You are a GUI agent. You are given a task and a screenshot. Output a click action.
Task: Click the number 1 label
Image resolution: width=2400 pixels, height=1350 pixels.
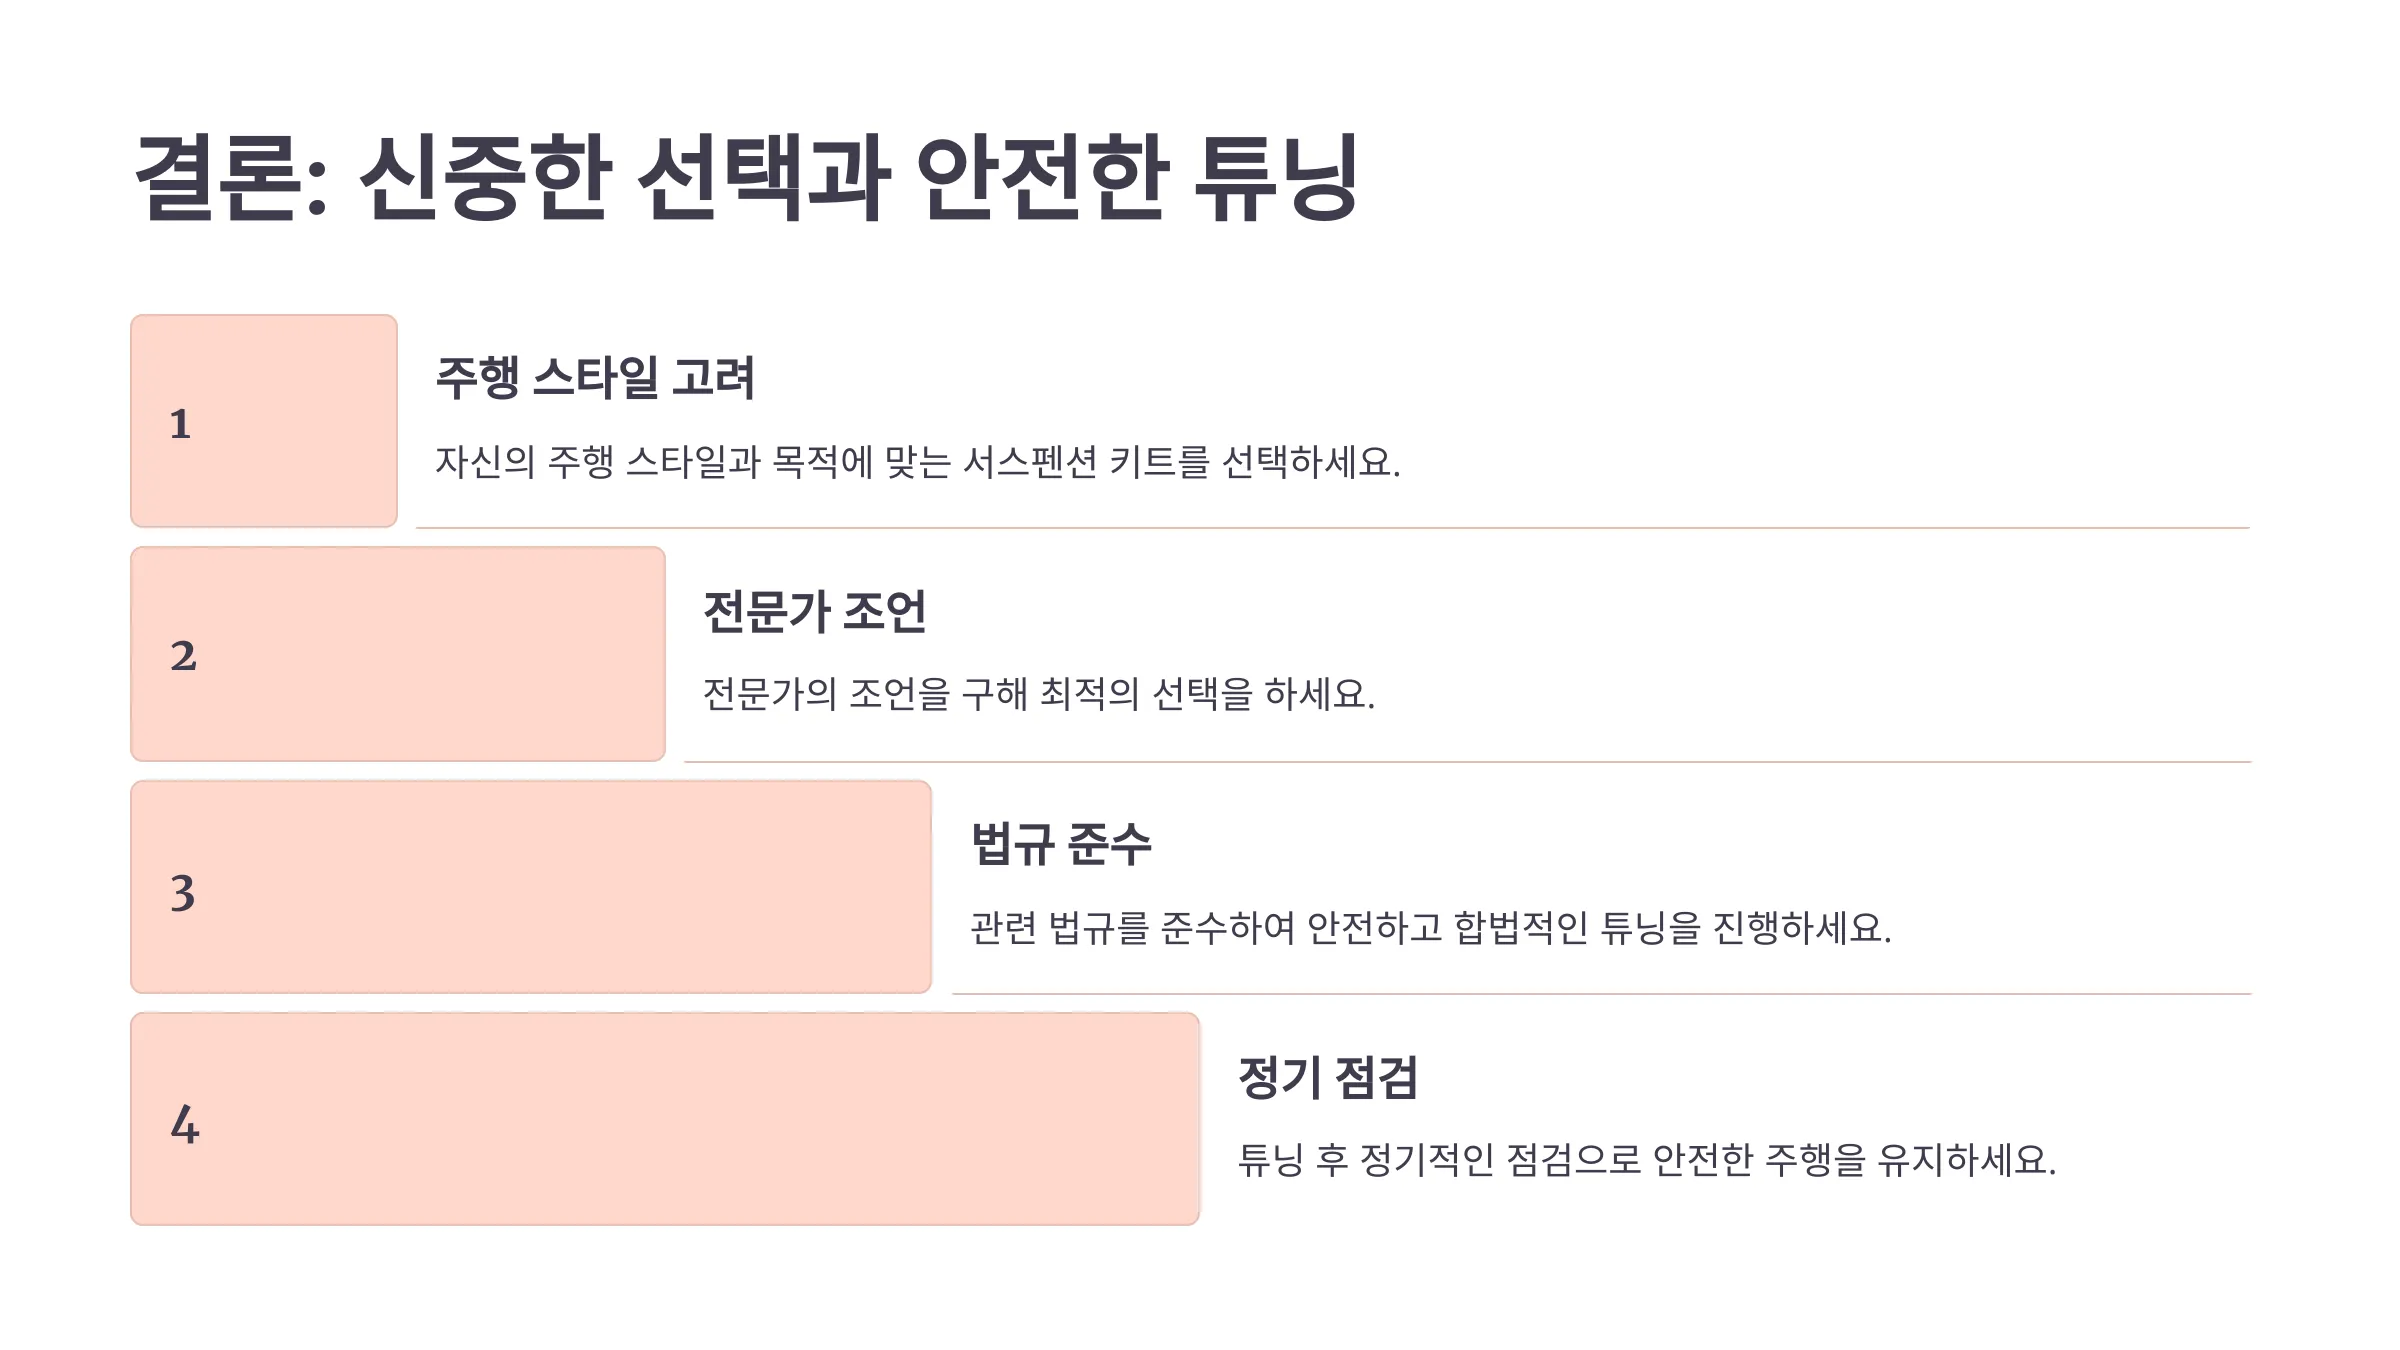(180, 424)
